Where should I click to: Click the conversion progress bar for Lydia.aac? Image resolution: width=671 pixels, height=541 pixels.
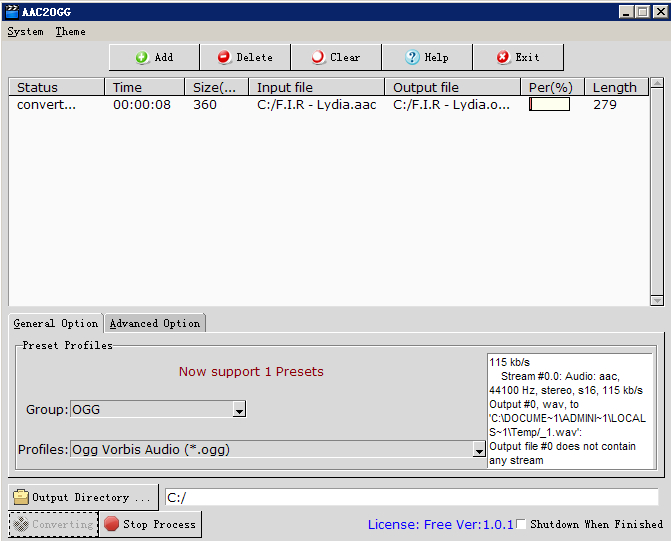point(549,104)
